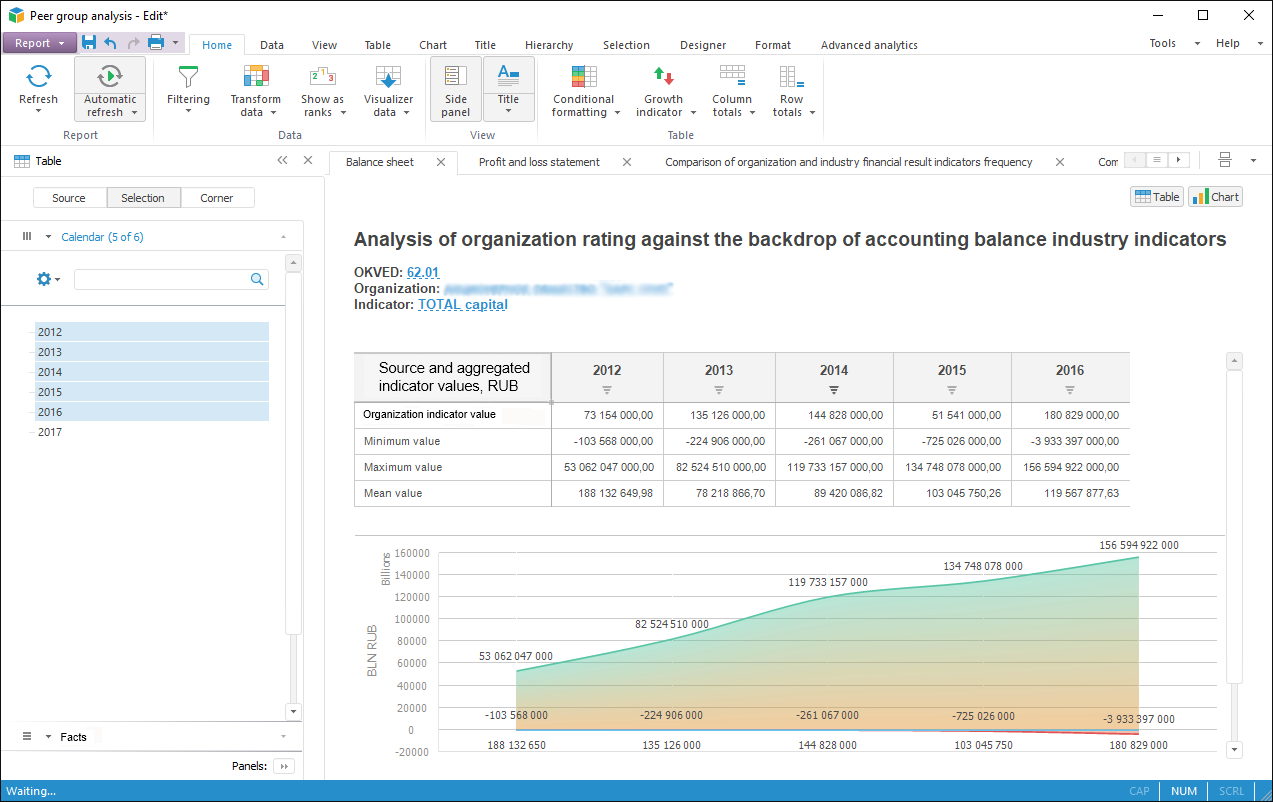Screen dimensions: 1273x802
Task: Click the TOTAL capital indicator link
Action: 462,305
